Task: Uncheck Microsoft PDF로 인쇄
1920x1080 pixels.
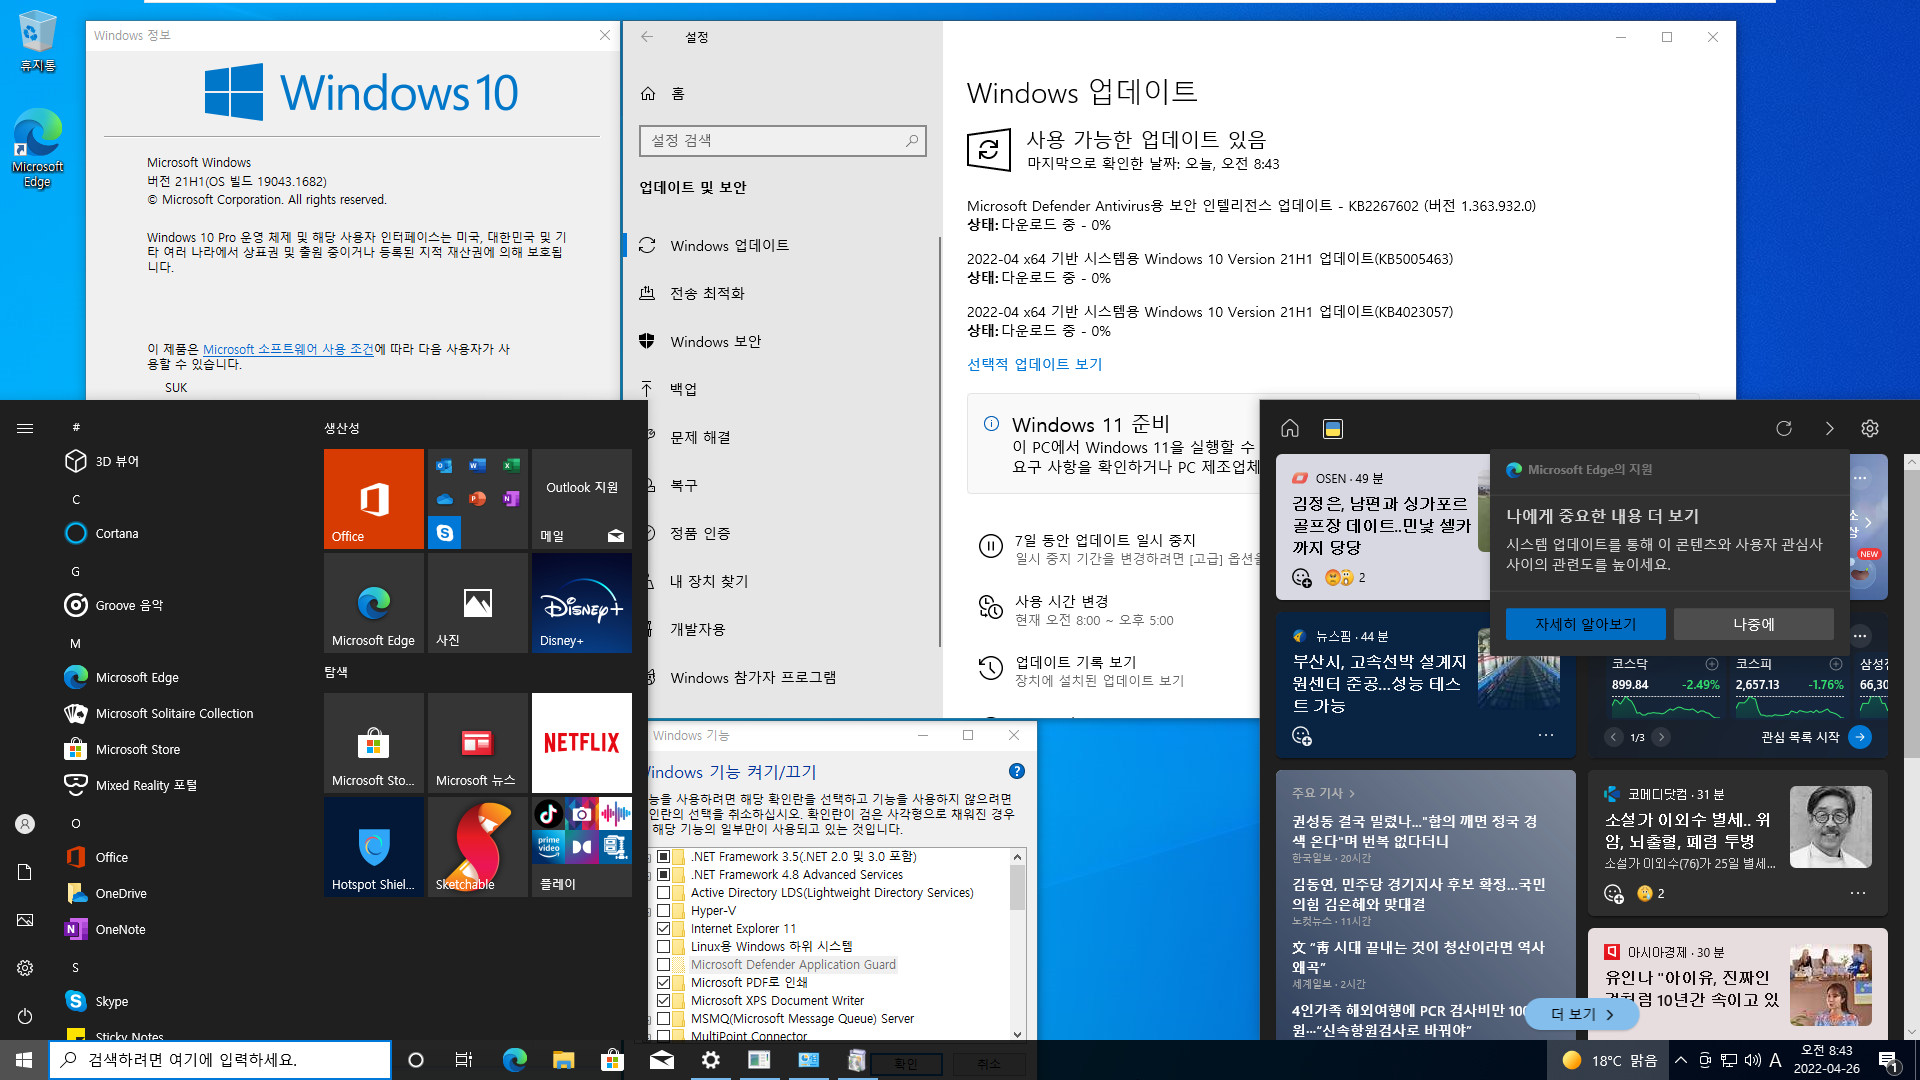Action: click(x=663, y=983)
